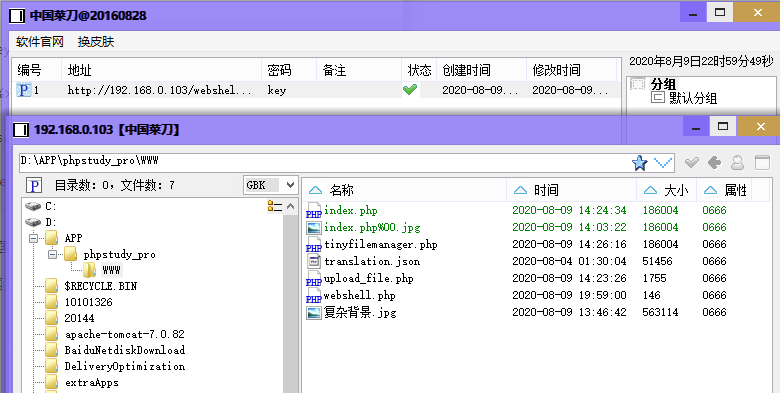Viewport: 780px width, 393px height.
Task: Select drive D: in the tree
Action: pos(51,222)
